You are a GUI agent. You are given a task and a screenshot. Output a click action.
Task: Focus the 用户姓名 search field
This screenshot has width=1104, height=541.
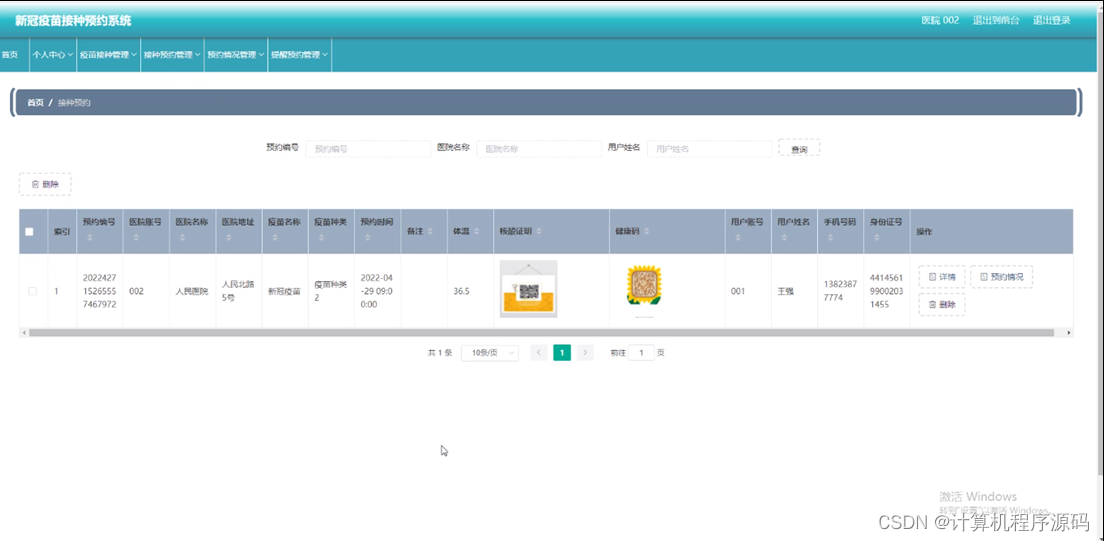[x=710, y=149]
